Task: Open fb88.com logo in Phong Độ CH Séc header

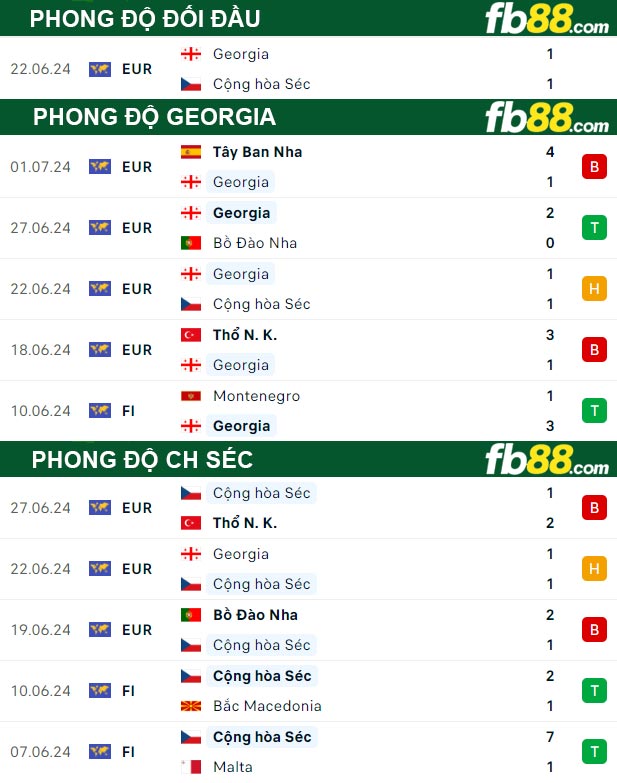Action: point(547,459)
